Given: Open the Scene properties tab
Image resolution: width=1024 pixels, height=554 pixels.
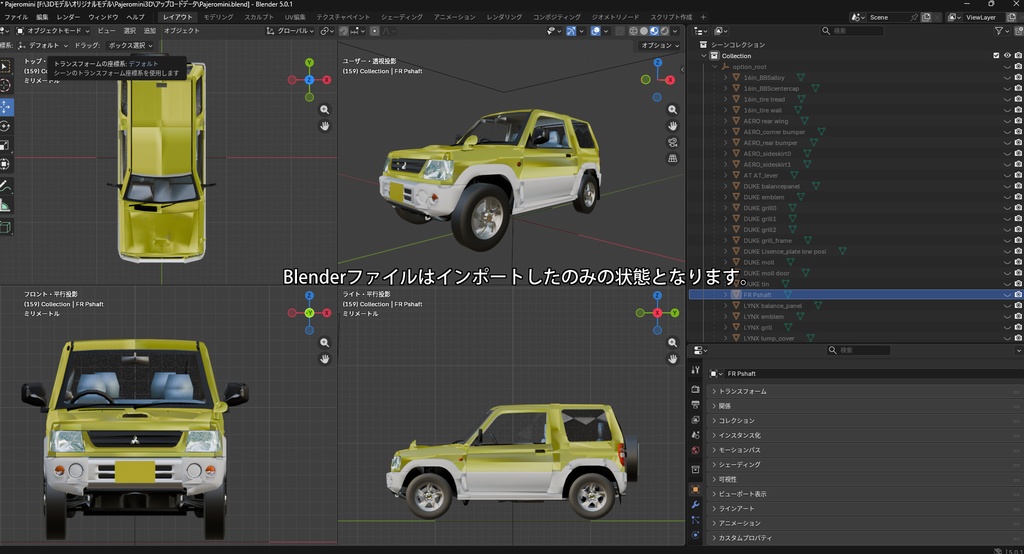Looking at the screenshot, I should [x=696, y=435].
